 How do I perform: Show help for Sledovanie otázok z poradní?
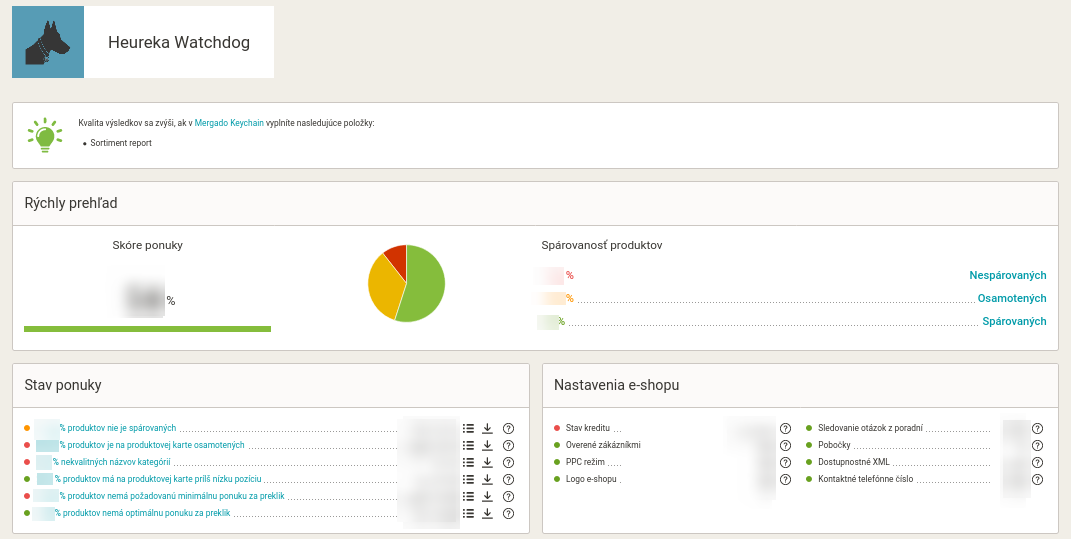pos(1038,428)
